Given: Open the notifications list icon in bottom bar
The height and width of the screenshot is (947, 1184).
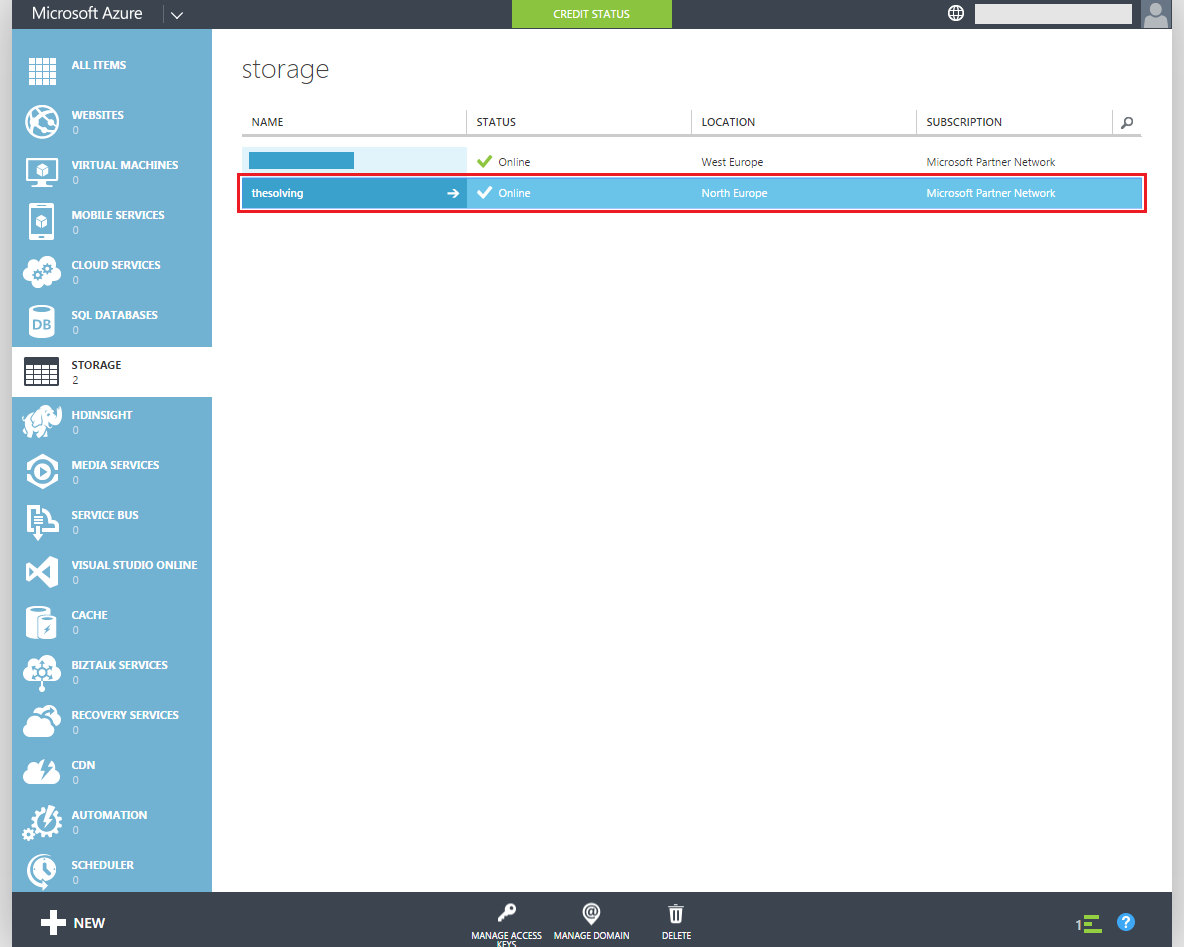Looking at the screenshot, I should click(1089, 924).
